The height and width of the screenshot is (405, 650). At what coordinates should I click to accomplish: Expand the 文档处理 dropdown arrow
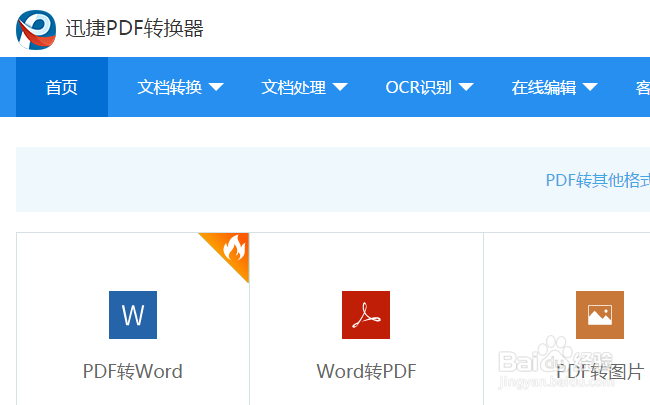pos(340,87)
